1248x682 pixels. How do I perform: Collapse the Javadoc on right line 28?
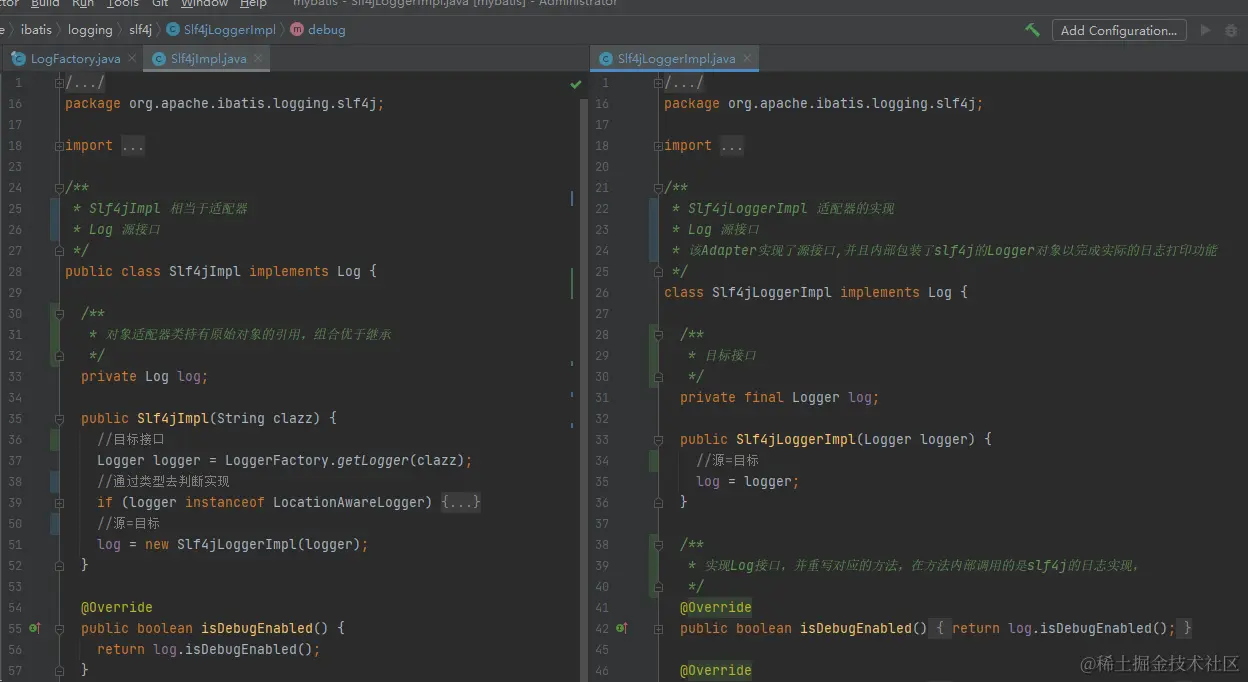click(659, 335)
